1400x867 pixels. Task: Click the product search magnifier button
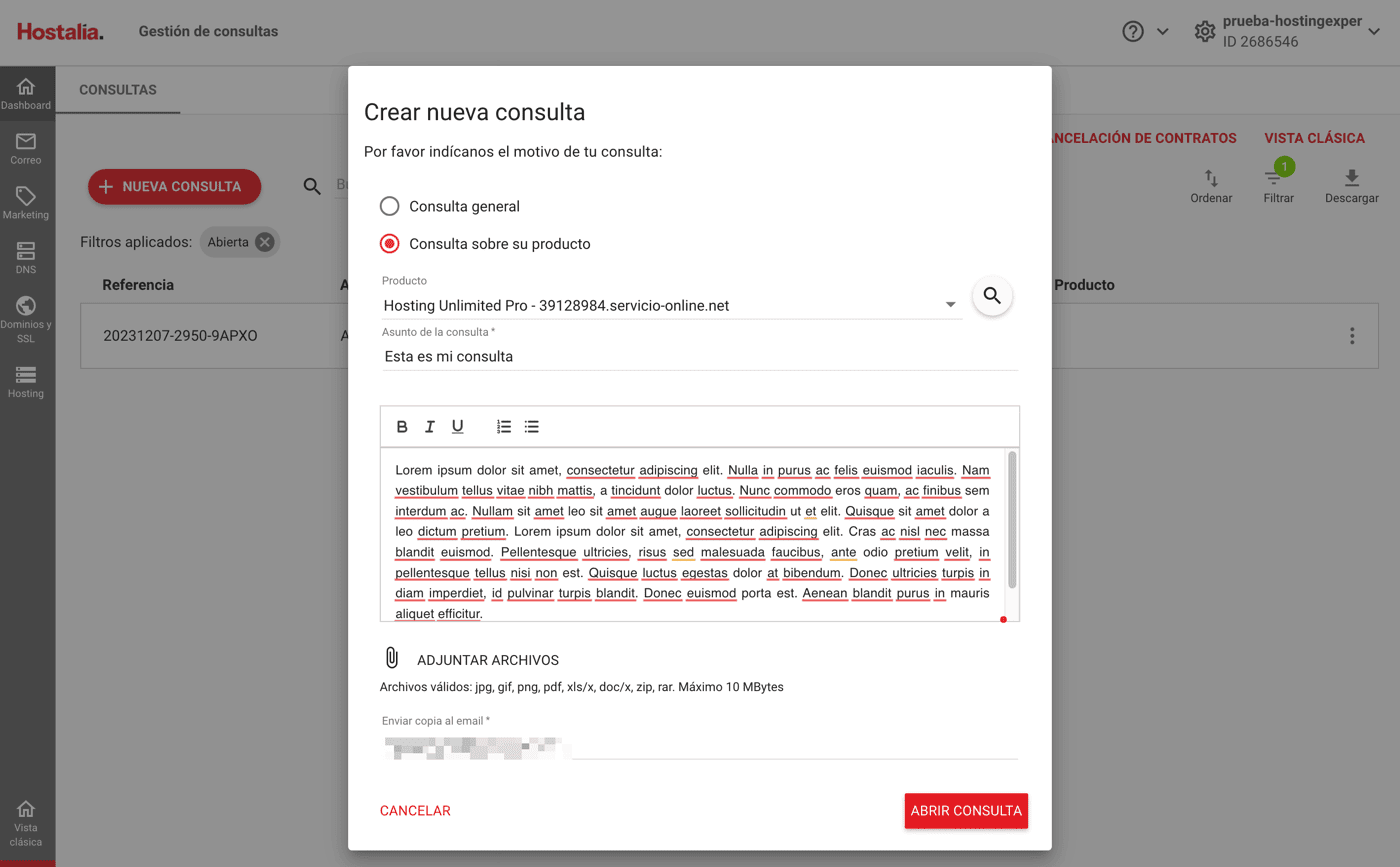[992, 296]
